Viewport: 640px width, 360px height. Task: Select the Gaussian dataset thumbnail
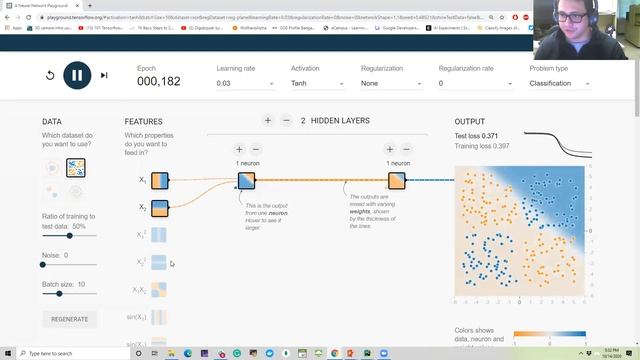(x=52, y=191)
